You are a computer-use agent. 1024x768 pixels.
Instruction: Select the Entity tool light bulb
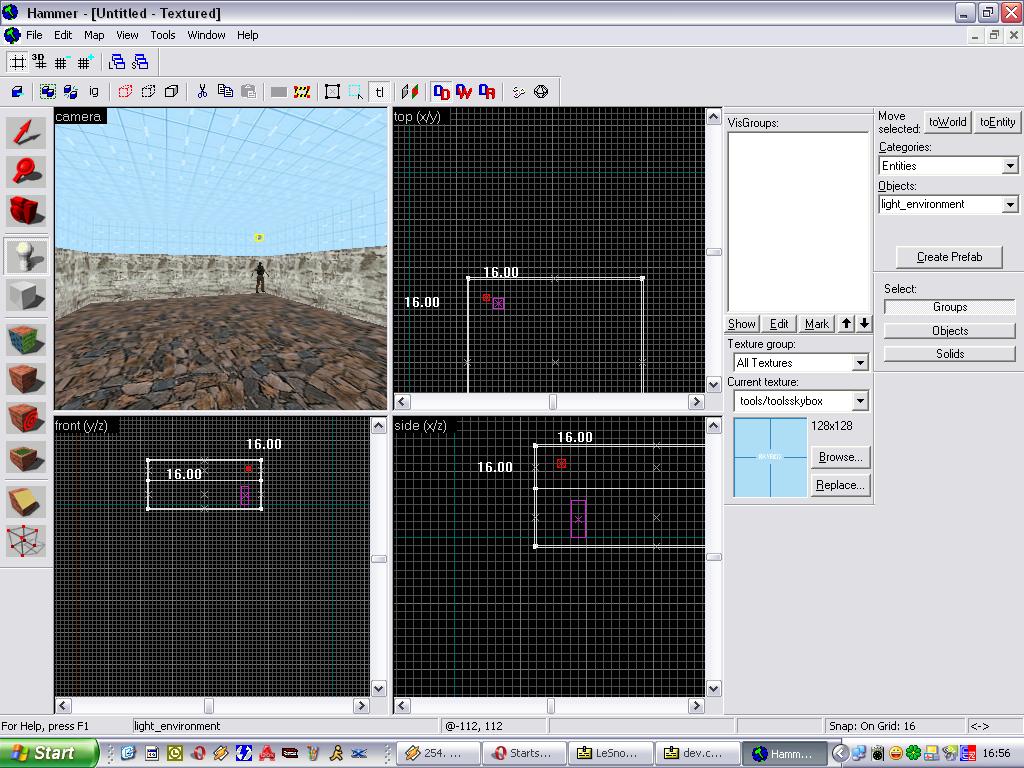click(x=26, y=256)
